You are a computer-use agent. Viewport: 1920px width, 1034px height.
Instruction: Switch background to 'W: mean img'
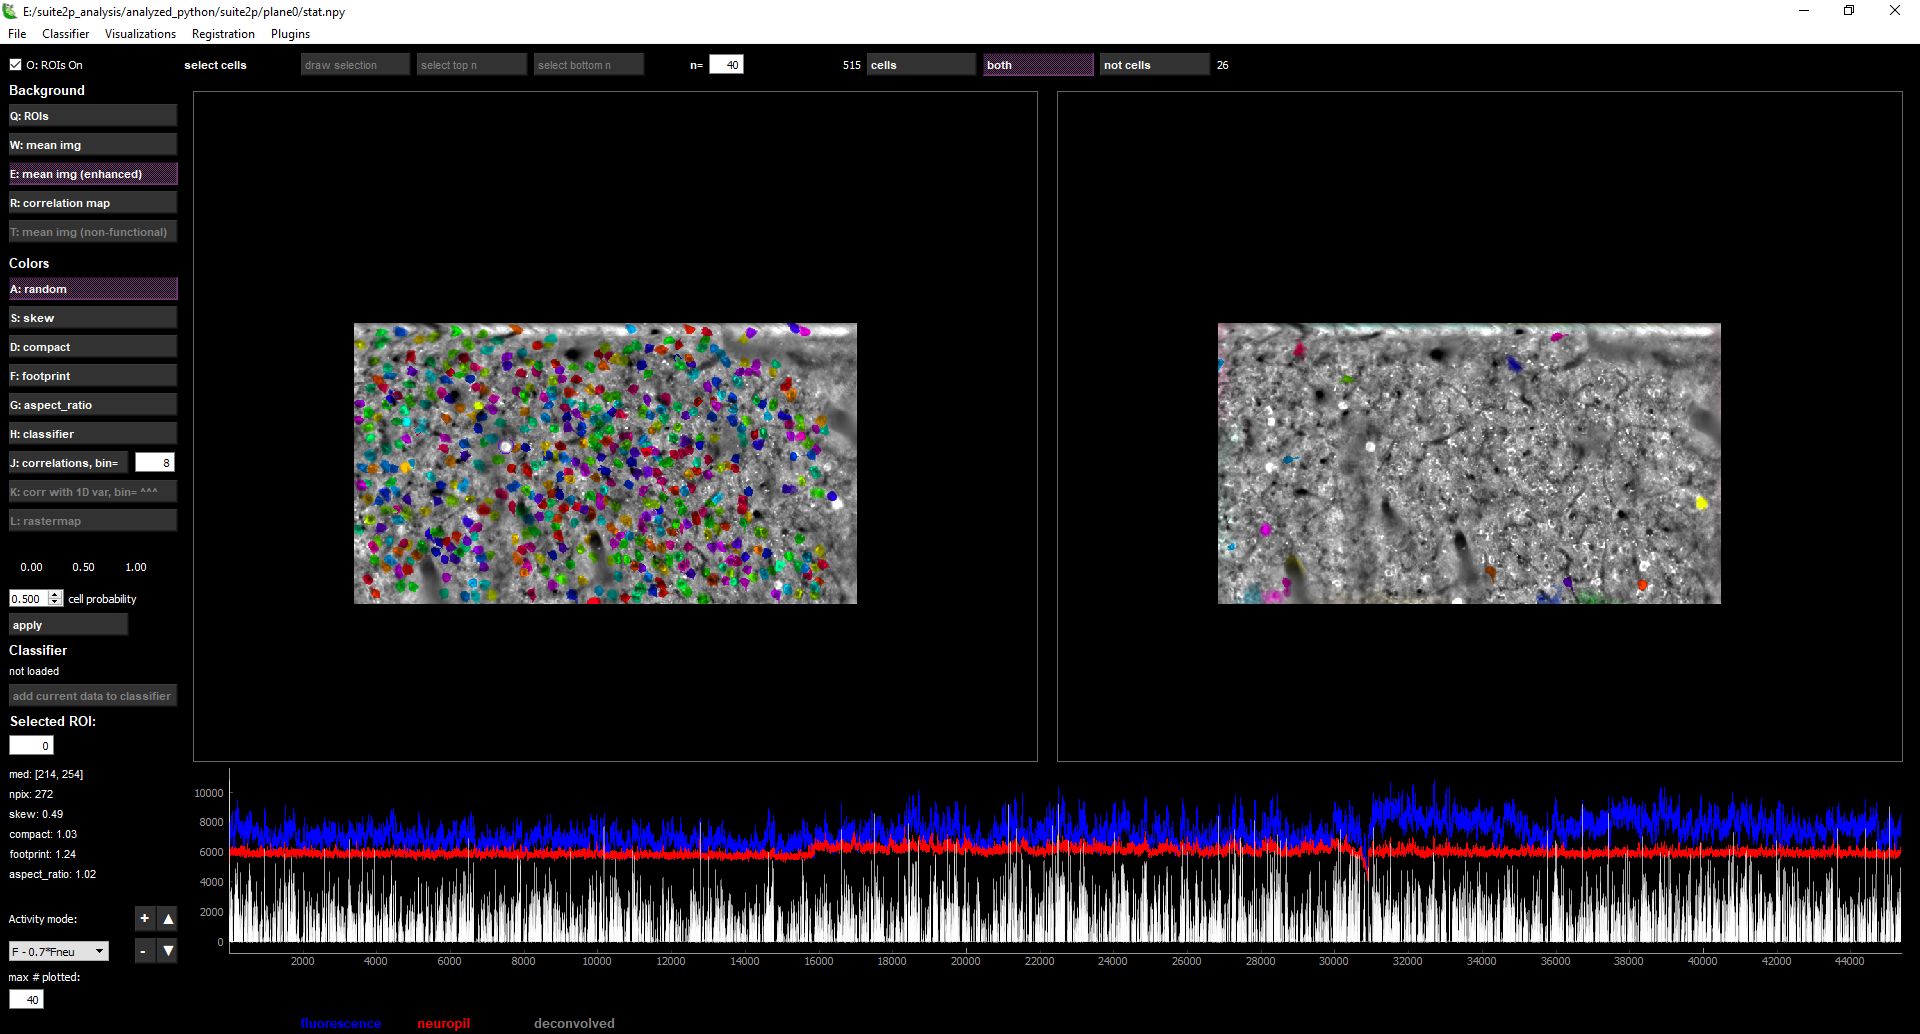pyautogui.click(x=92, y=144)
